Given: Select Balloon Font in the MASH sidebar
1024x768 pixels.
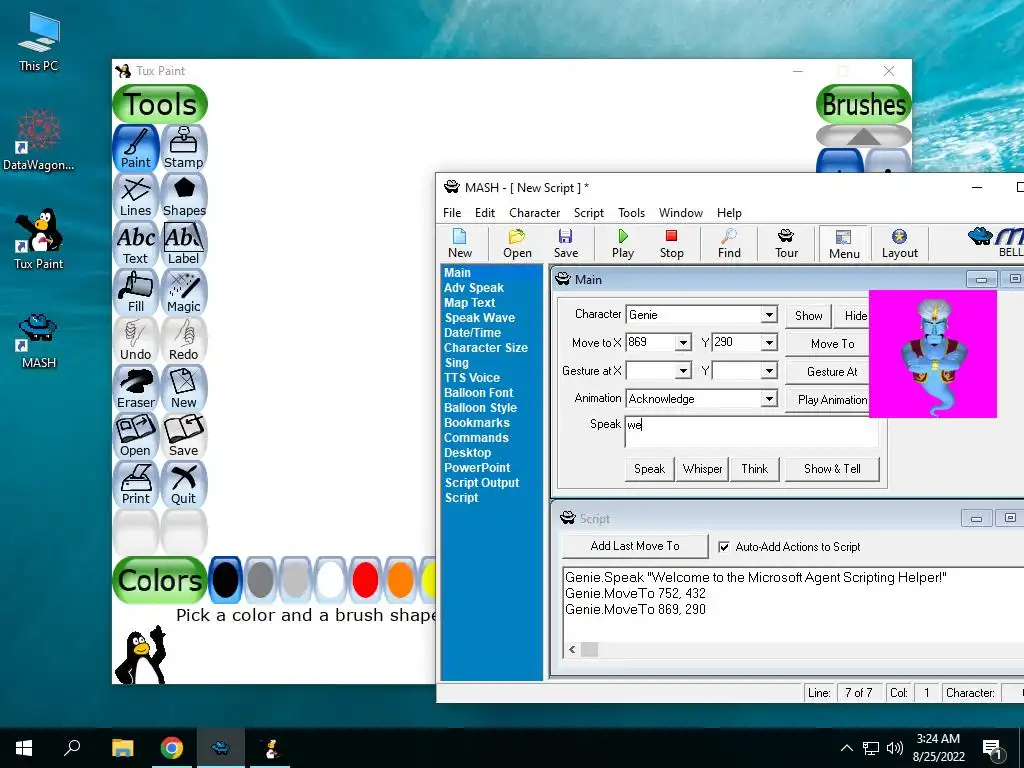Looking at the screenshot, I should click(x=479, y=393).
